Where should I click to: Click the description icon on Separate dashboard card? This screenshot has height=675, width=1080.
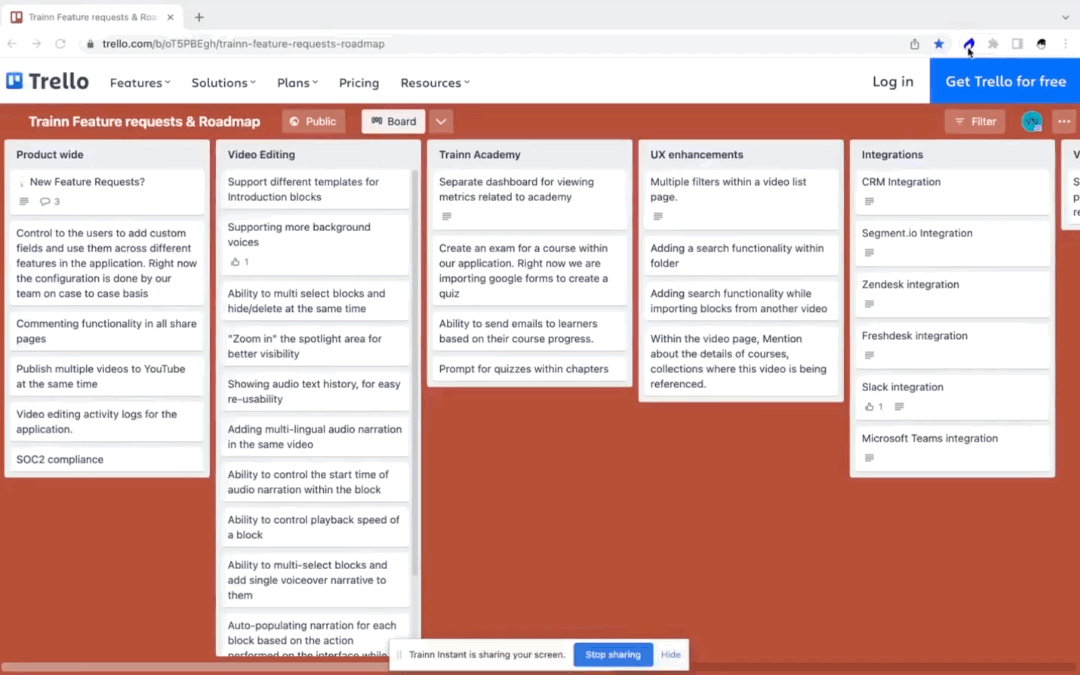click(x=446, y=216)
